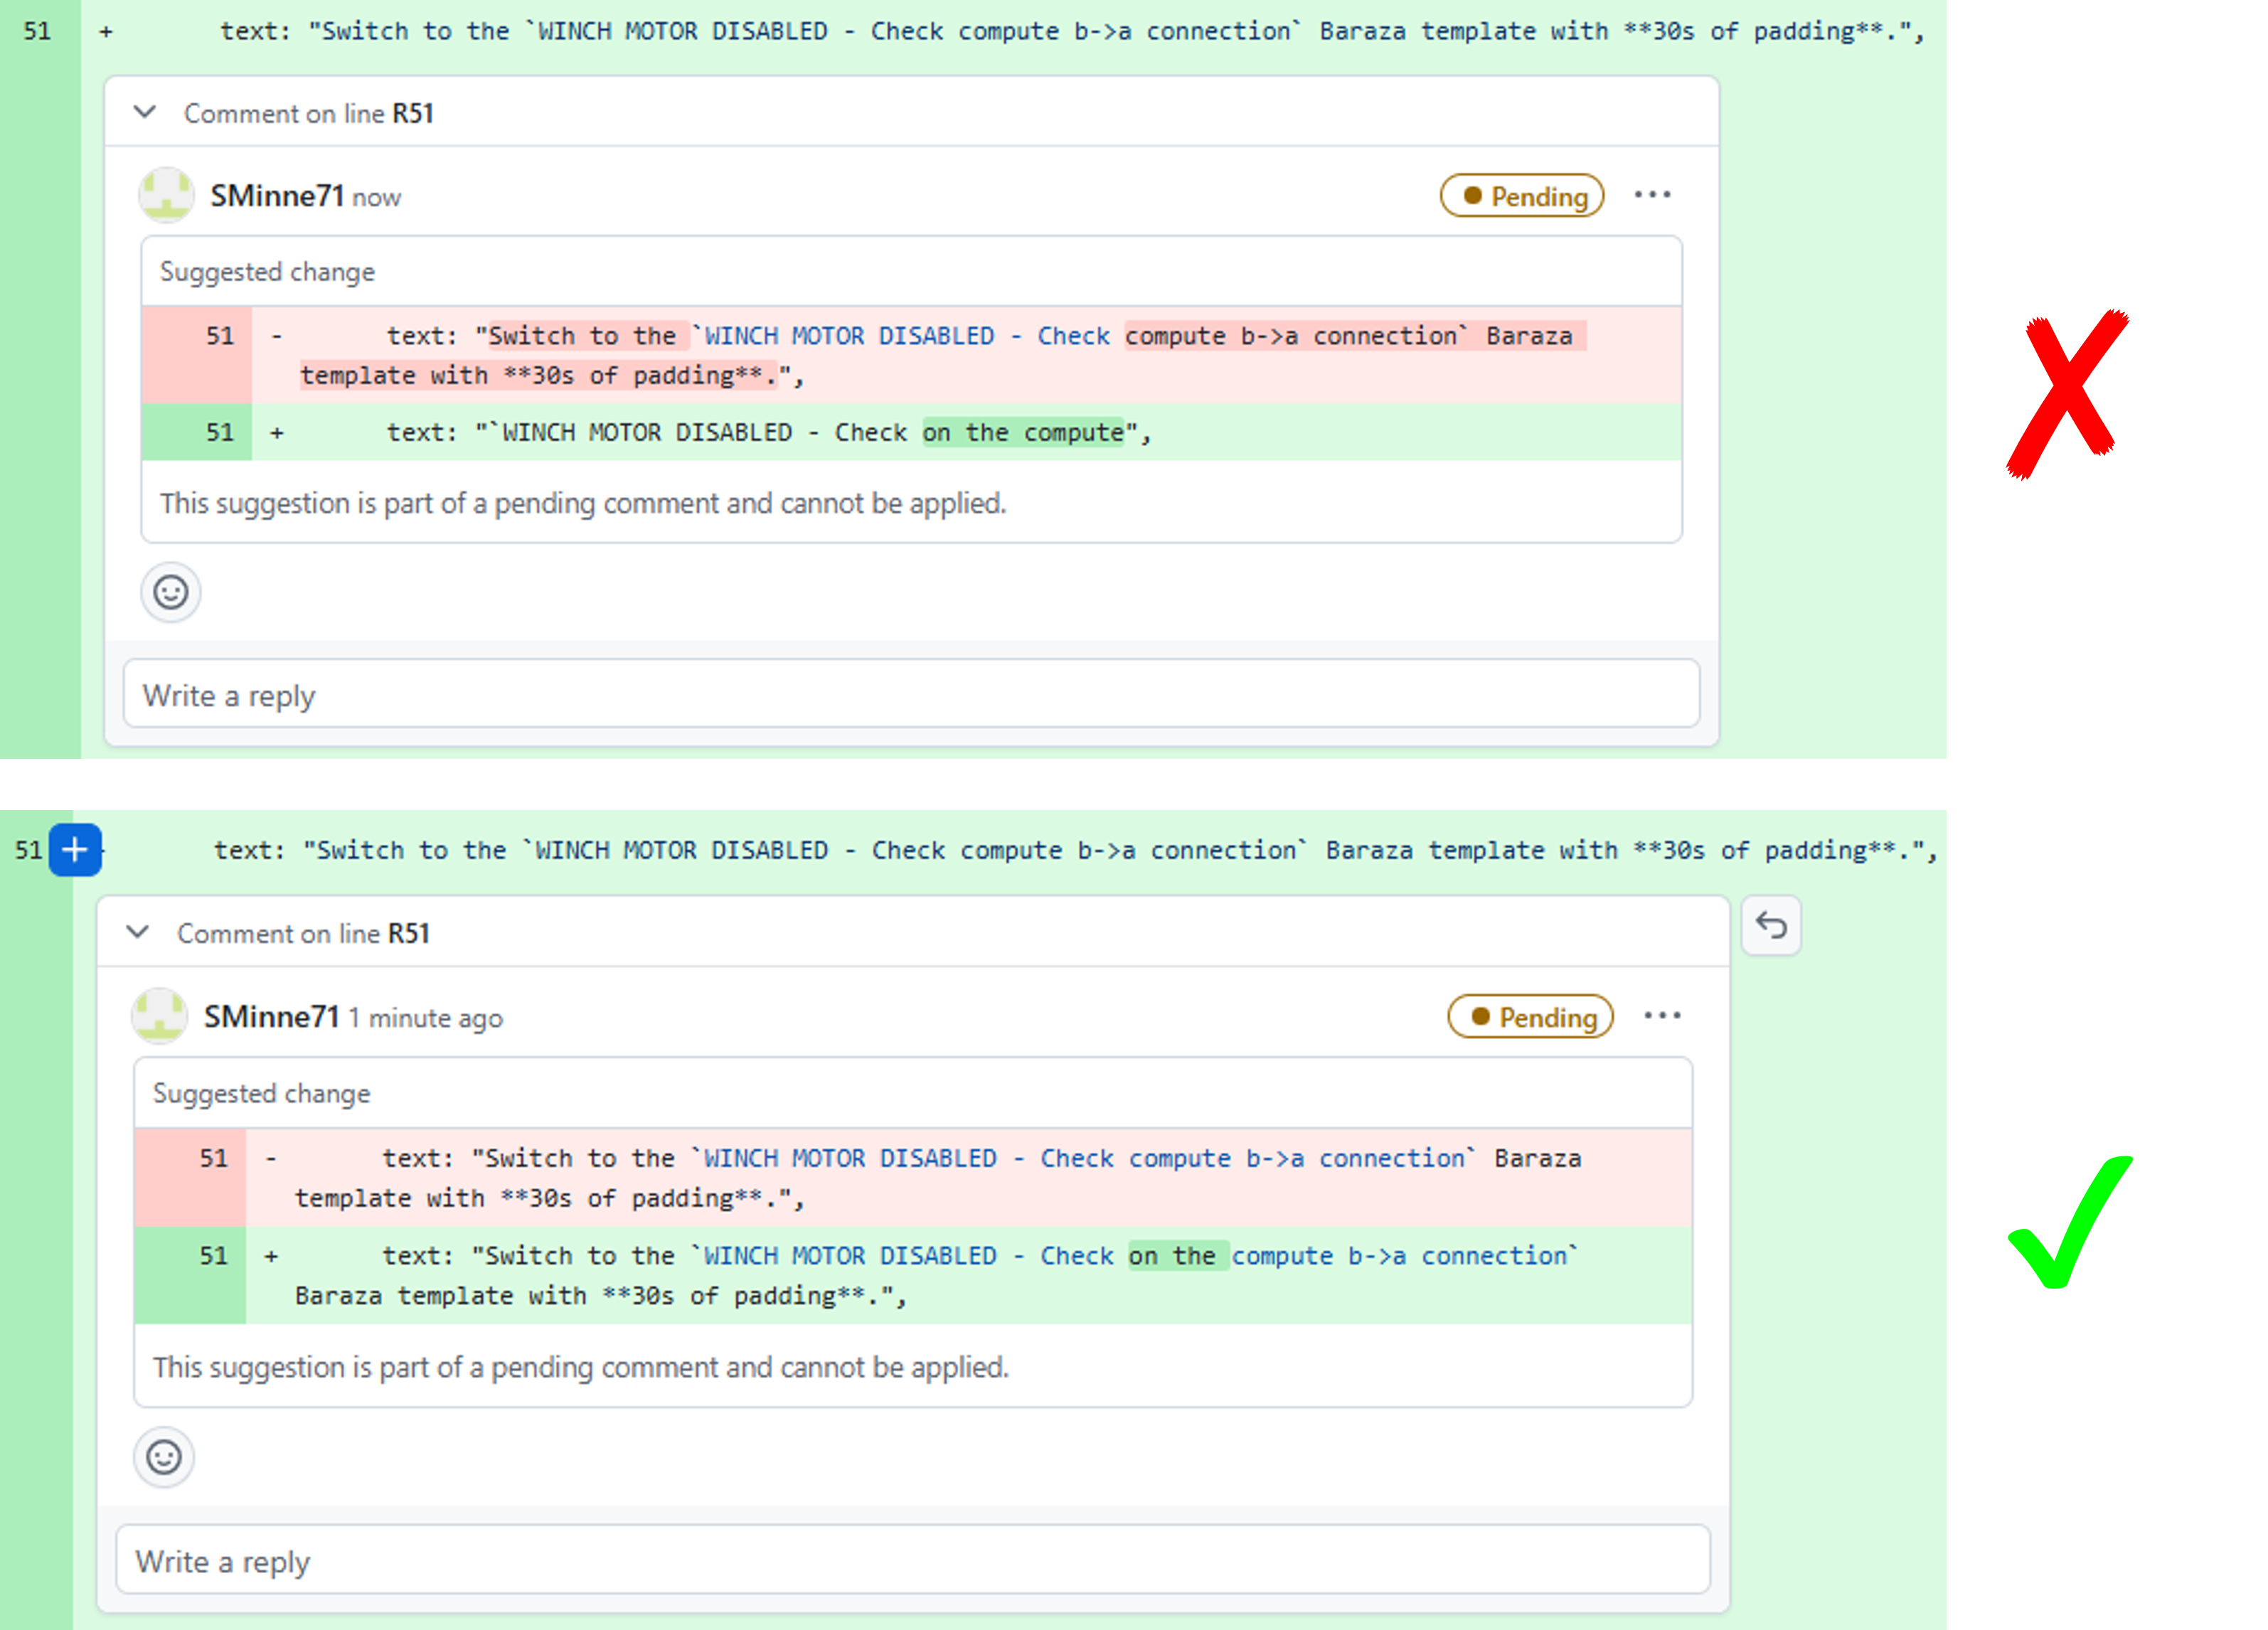The width and height of the screenshot is (2268, 1630).
Task: Collapse the lower 'Comment on line R51' thread
Action: (x=138, y=932)
